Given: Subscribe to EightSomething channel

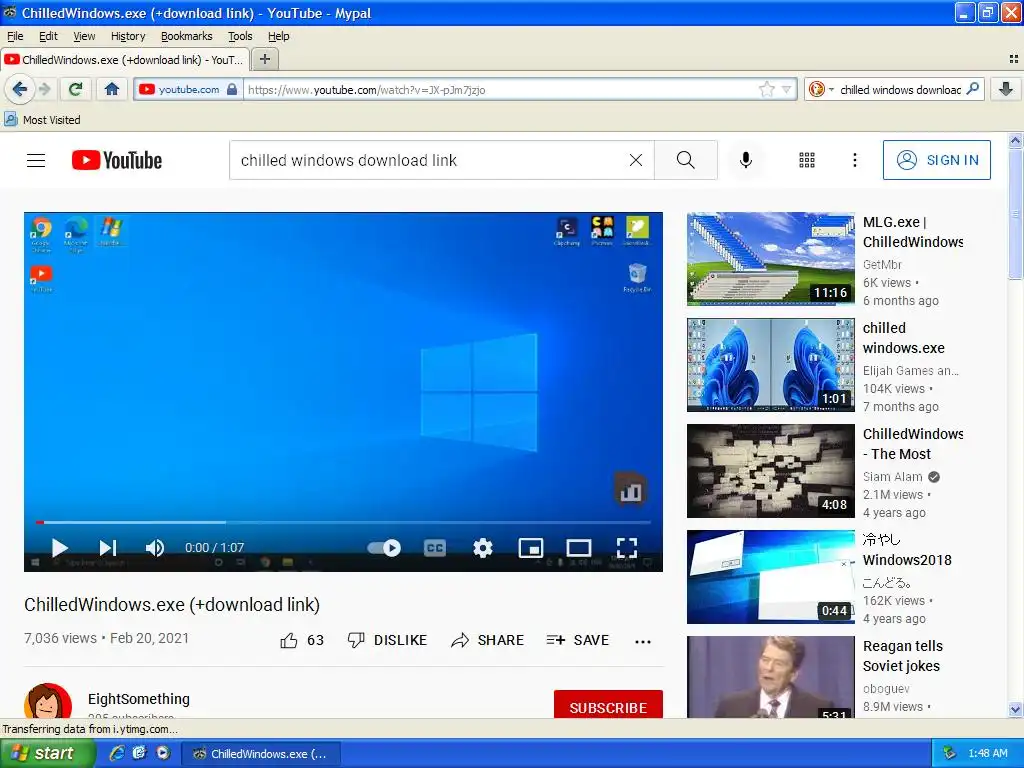Looking at the screenshot, I should pyautogui.click(x=608, y=707).
